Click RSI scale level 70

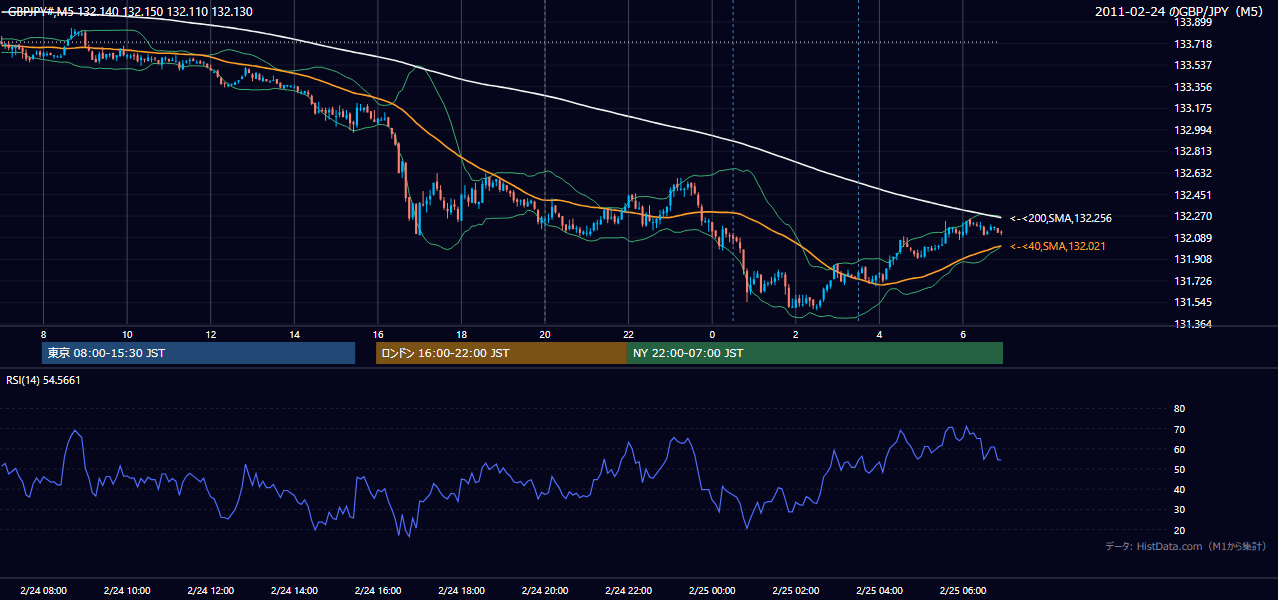(1179, 429)
